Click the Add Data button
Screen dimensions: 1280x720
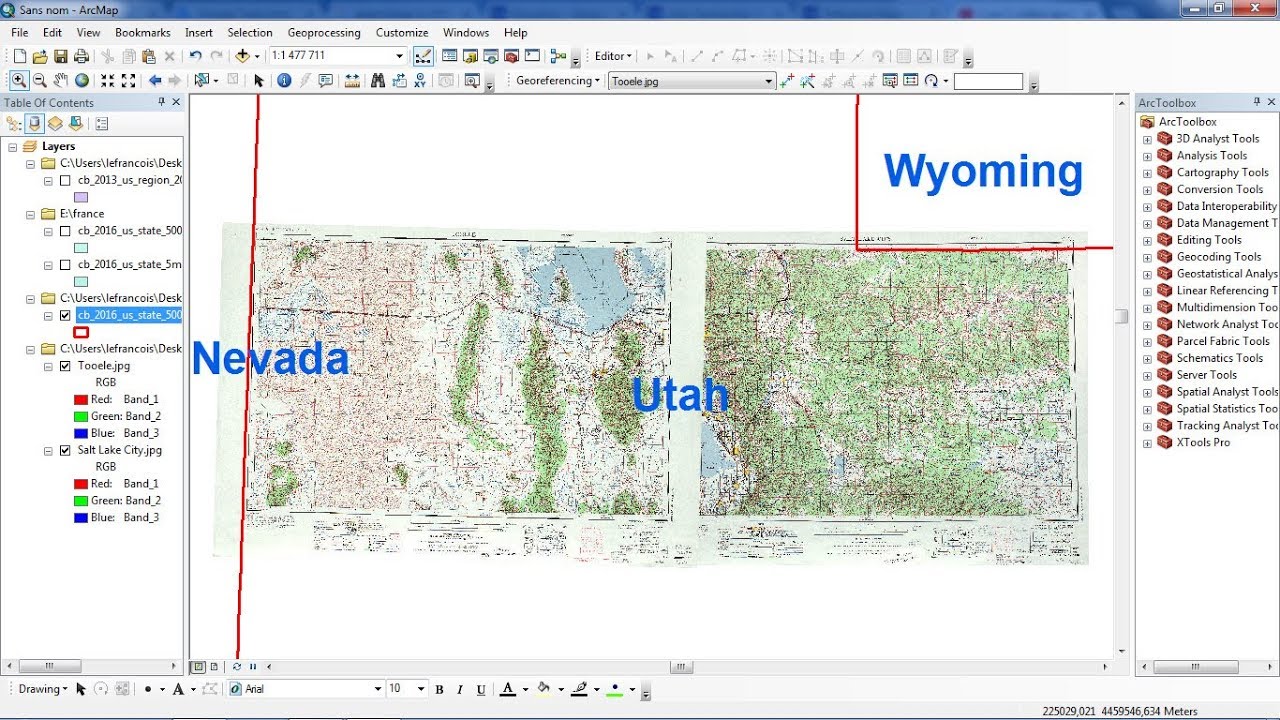242,56
